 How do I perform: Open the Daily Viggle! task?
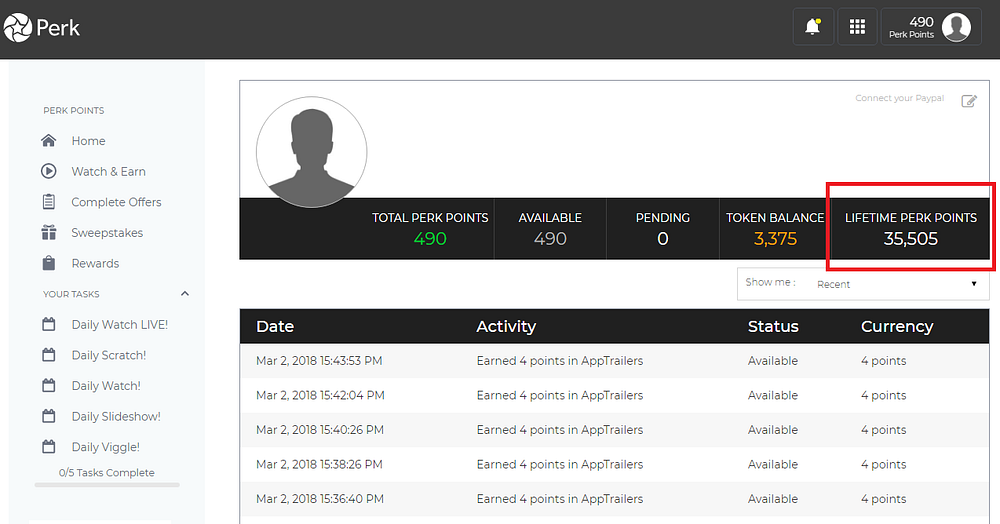point(105,447)
